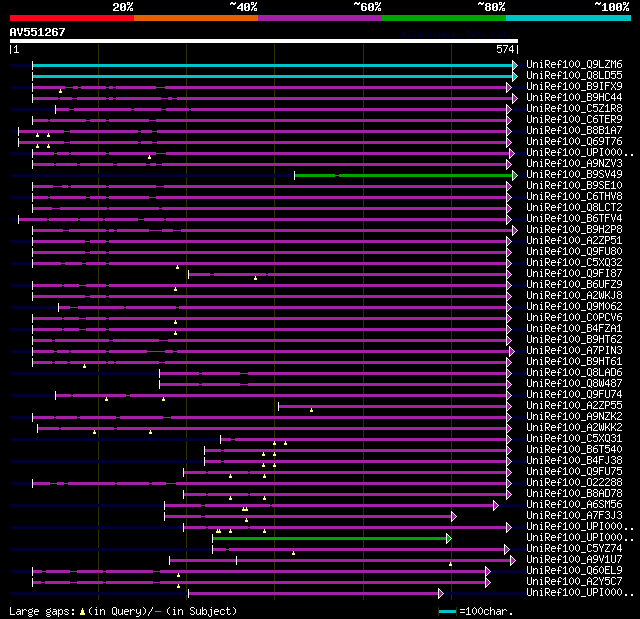Click UniRef100_Q69T76 label
Image resolution: width=640 pixels, height=619 pixels.
point(574,142)
